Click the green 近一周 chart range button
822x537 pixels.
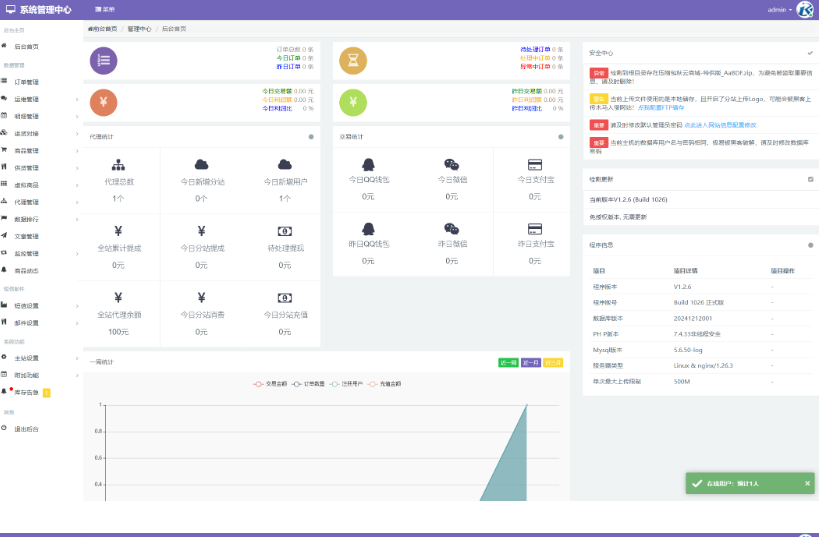tap(508, 362)
